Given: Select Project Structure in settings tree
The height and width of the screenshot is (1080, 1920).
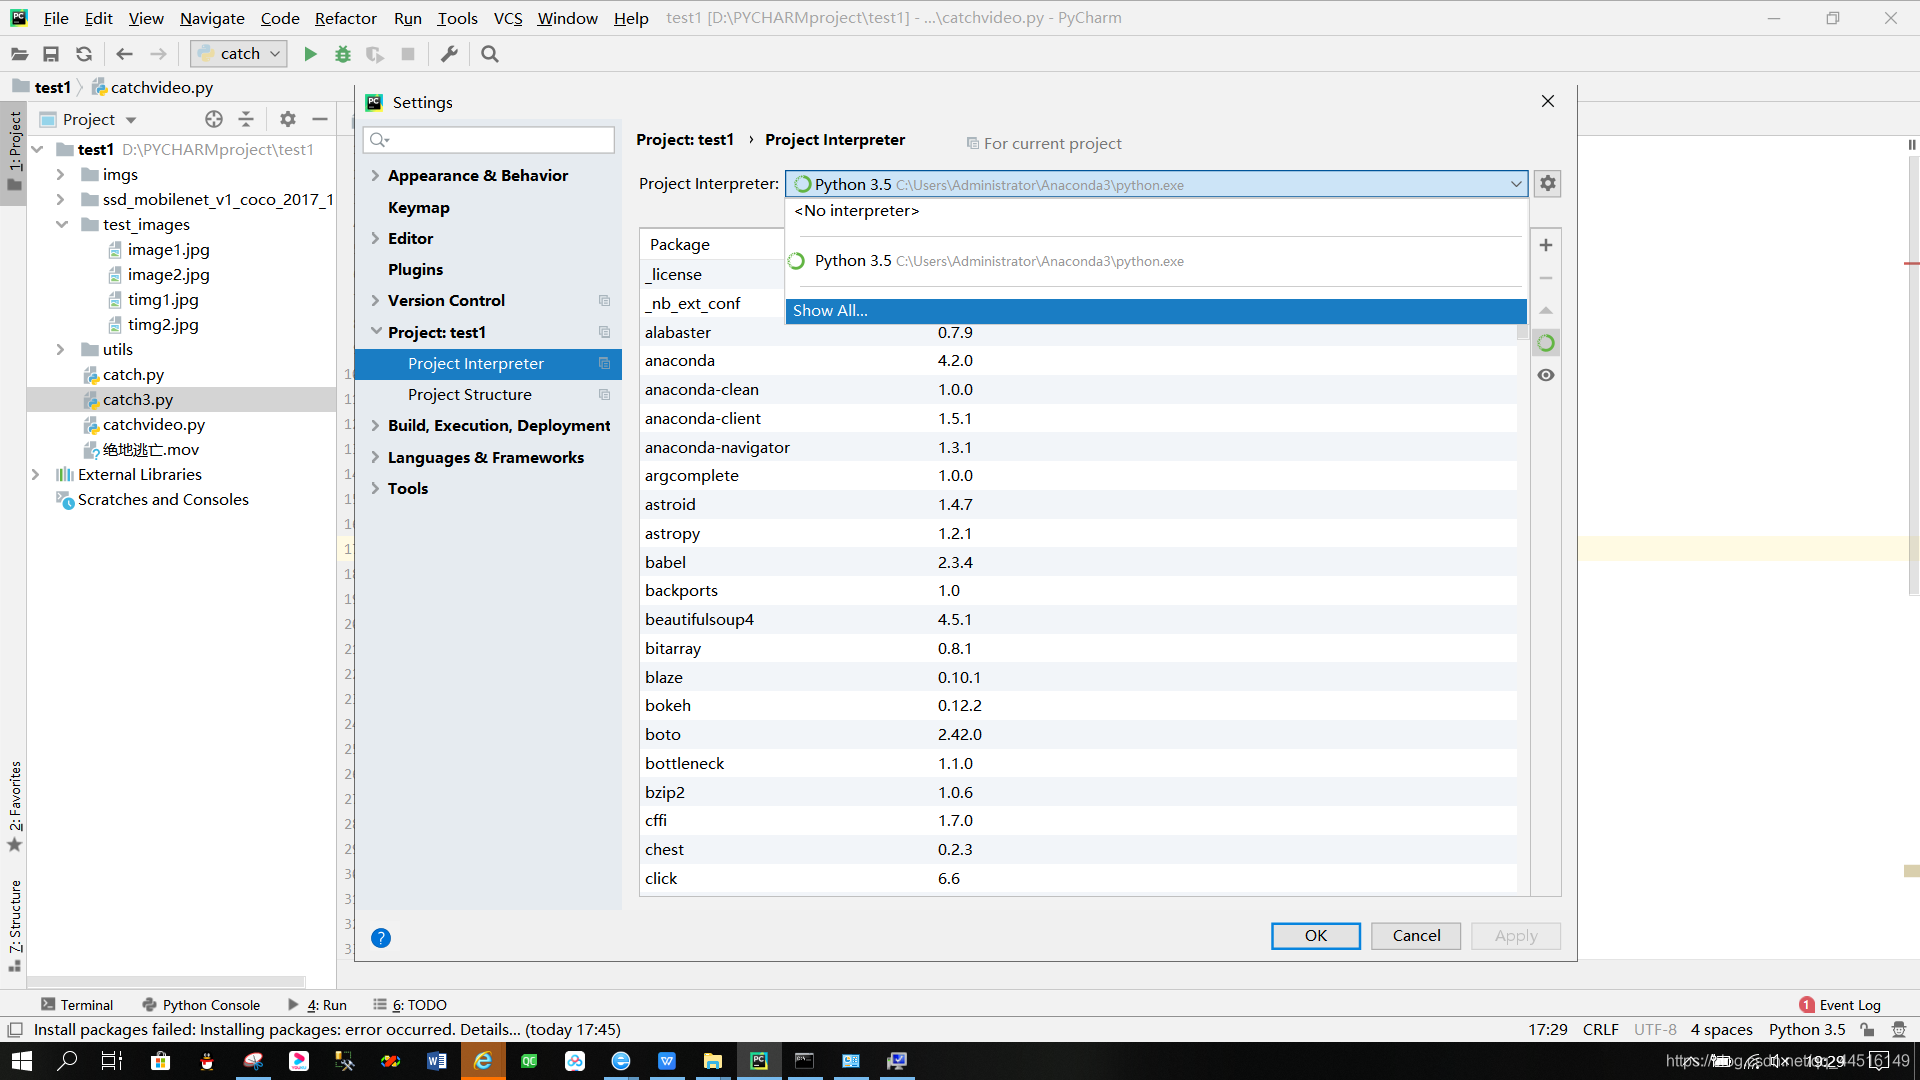Looking at the screenshot, I should 469,395.
